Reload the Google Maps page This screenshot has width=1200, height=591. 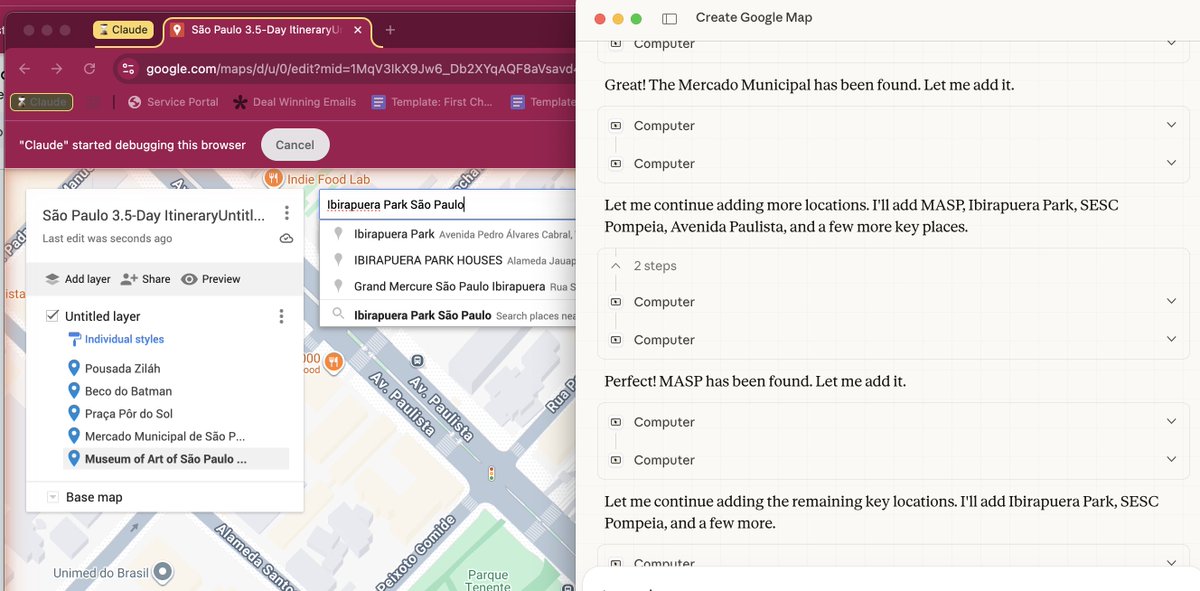pos(90,69)
